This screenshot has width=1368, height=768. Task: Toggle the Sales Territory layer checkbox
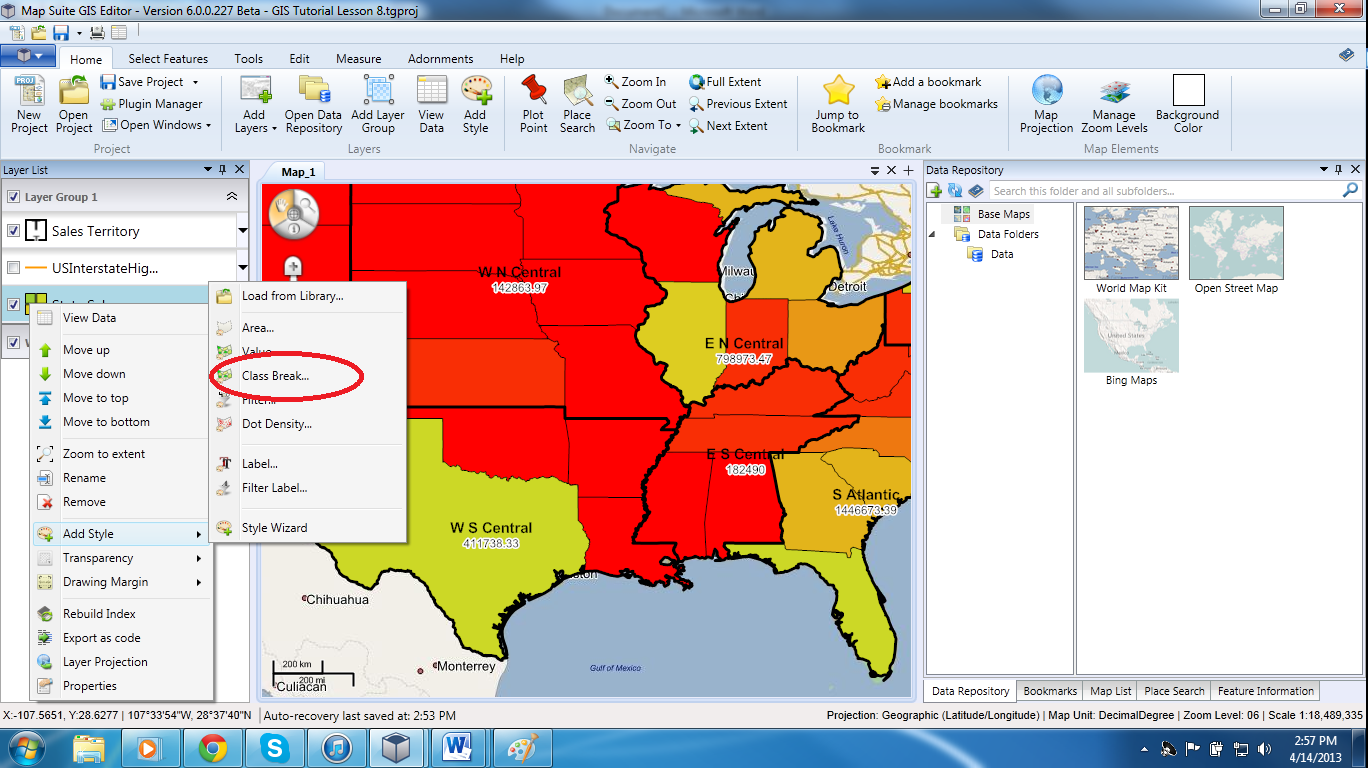pos(14,231)
